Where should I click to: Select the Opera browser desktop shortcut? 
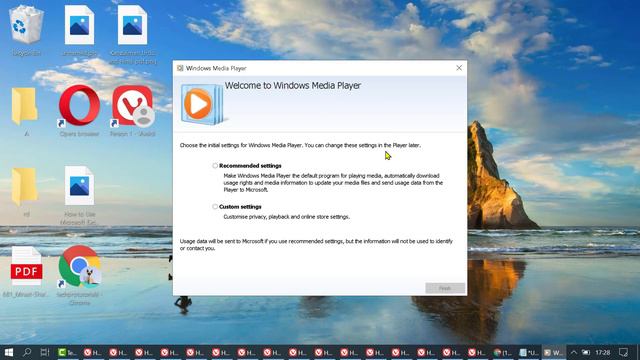[79, 110]
